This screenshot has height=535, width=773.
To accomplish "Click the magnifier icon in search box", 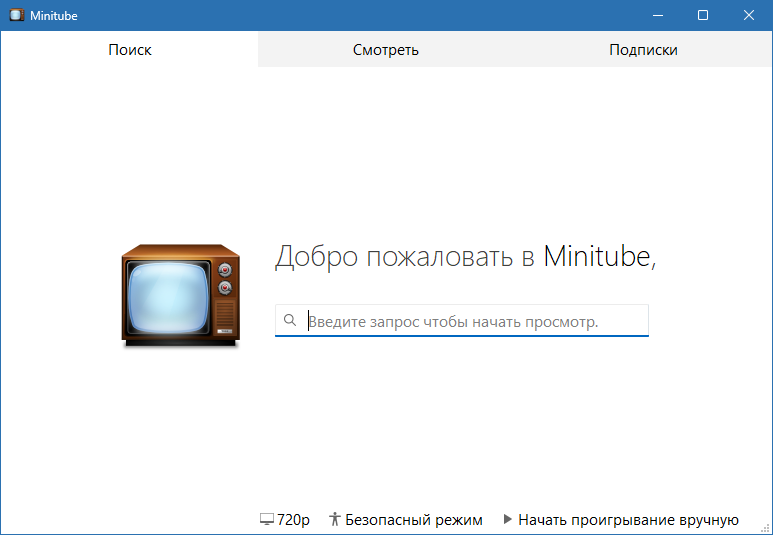I will [x=290, y=321].
